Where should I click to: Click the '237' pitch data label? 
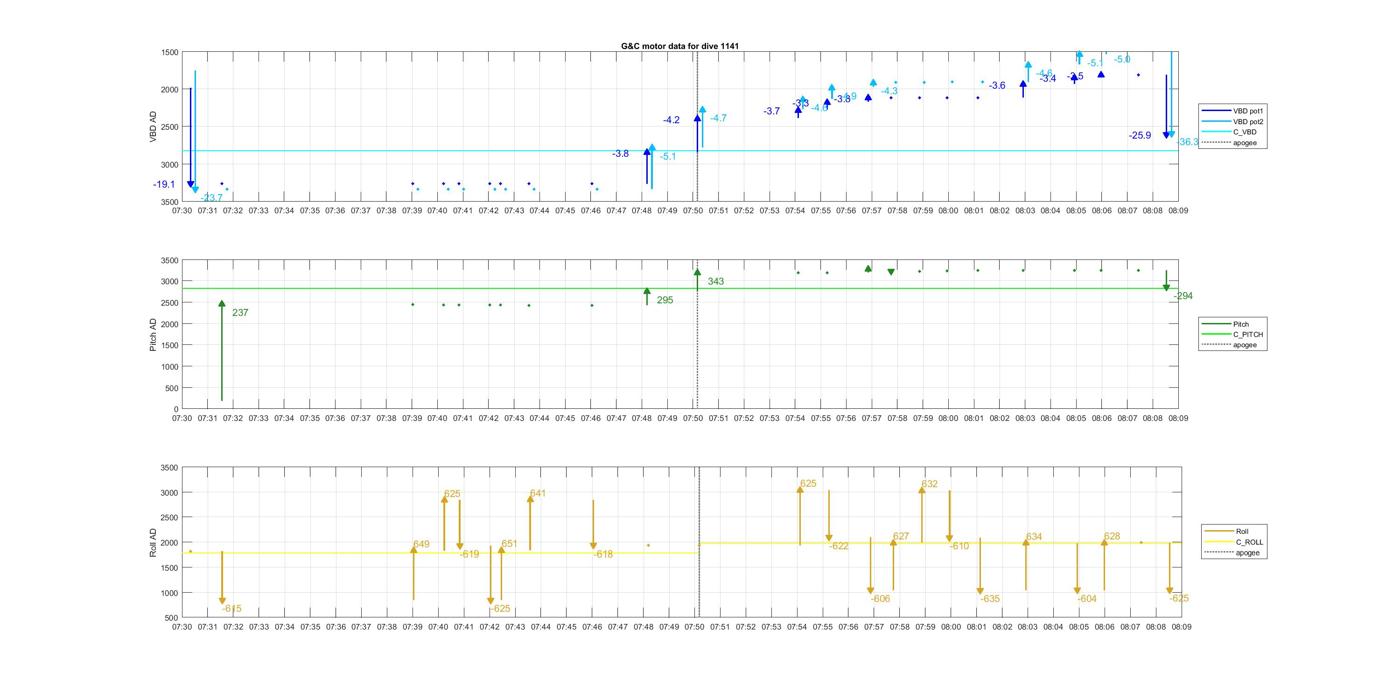click(240, 313)
